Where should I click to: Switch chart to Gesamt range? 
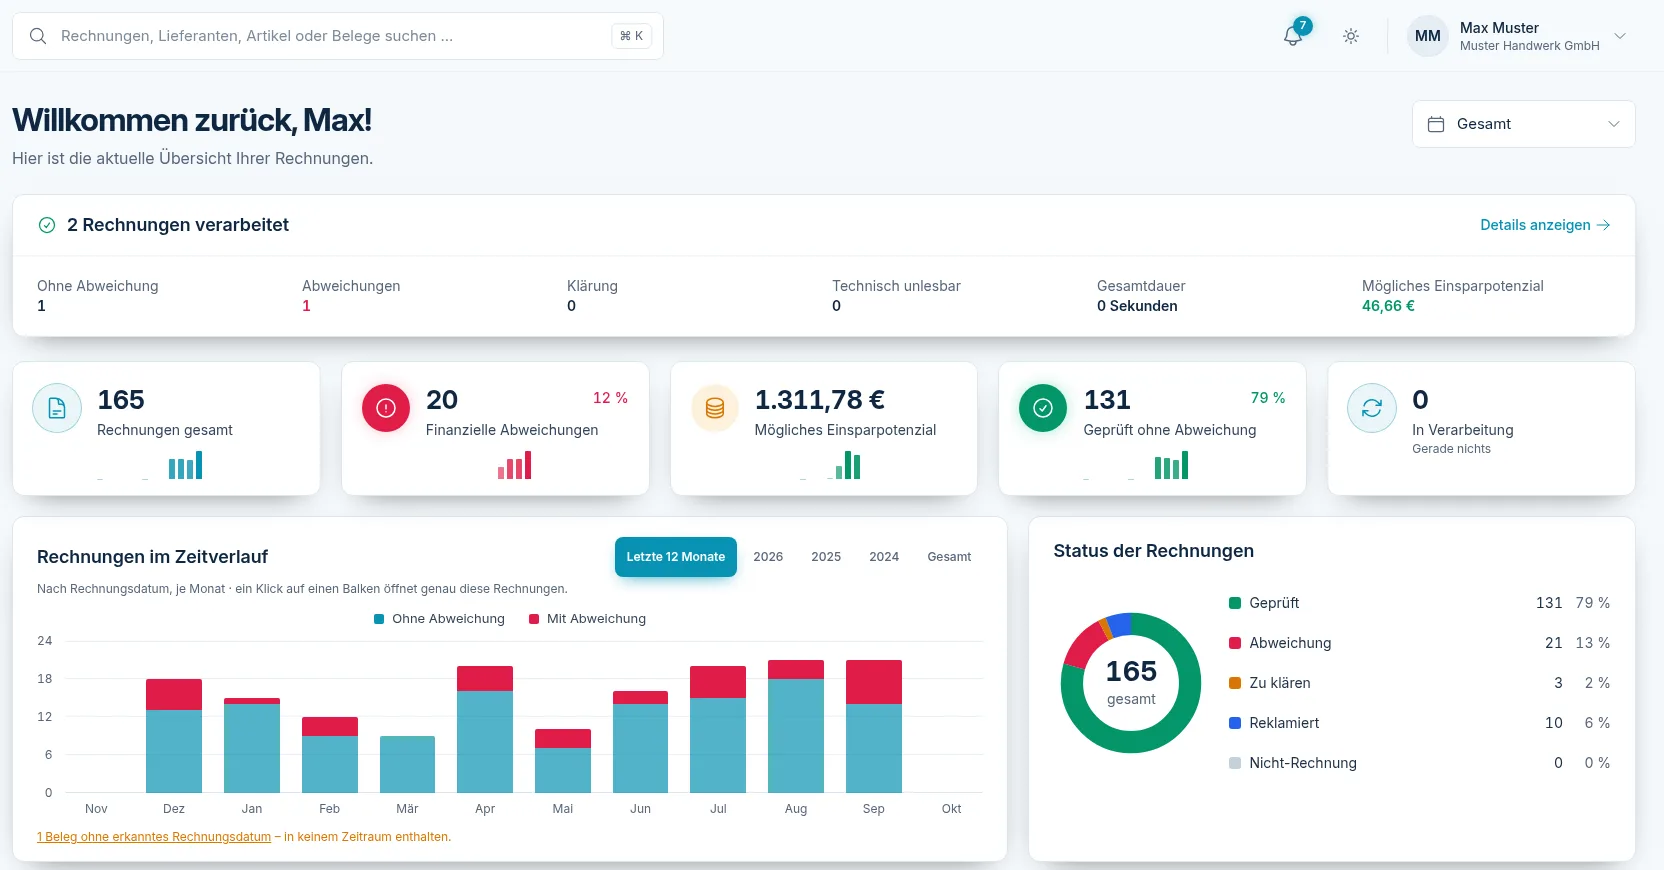tap(949, 557)
